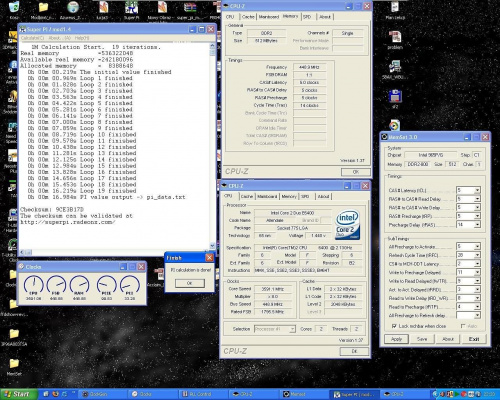The height and width of the screenshot is (400, 500).
Task: Click the MemSet 3.0 title bar icon
Action: [384, 137]
